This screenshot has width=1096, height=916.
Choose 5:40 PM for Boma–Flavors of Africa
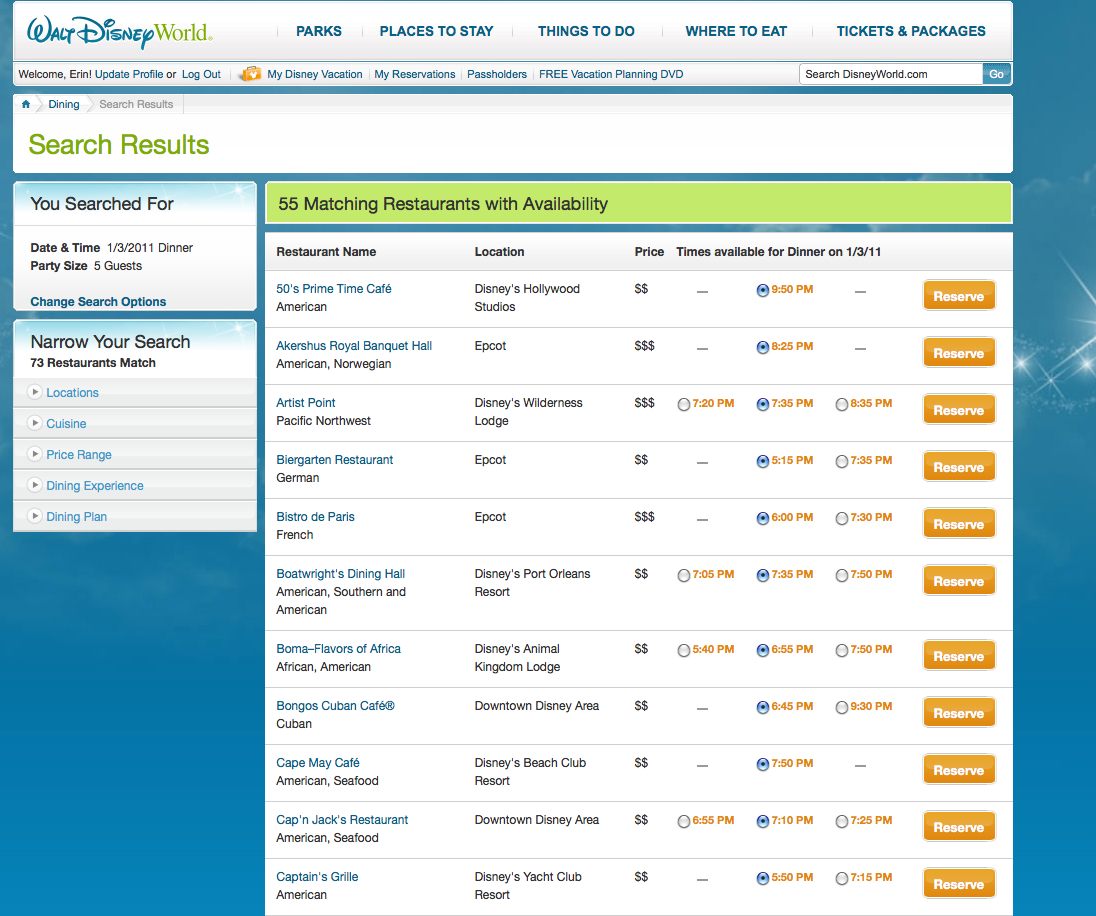click(684, 650)
